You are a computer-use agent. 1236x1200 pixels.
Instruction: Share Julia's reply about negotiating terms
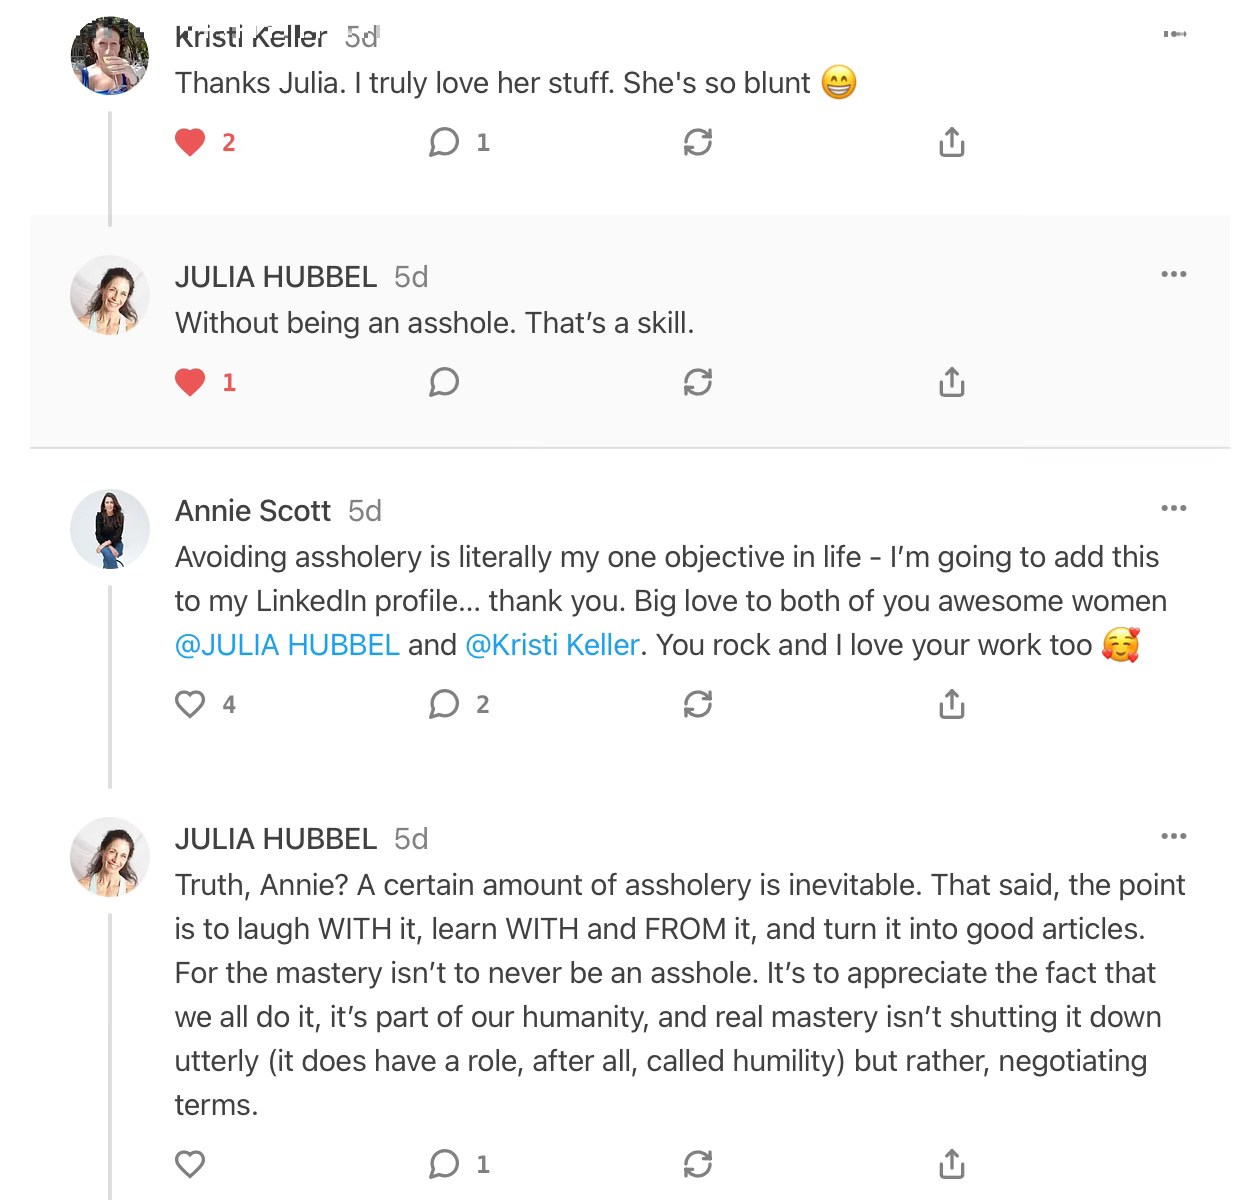coord(952,1164)
